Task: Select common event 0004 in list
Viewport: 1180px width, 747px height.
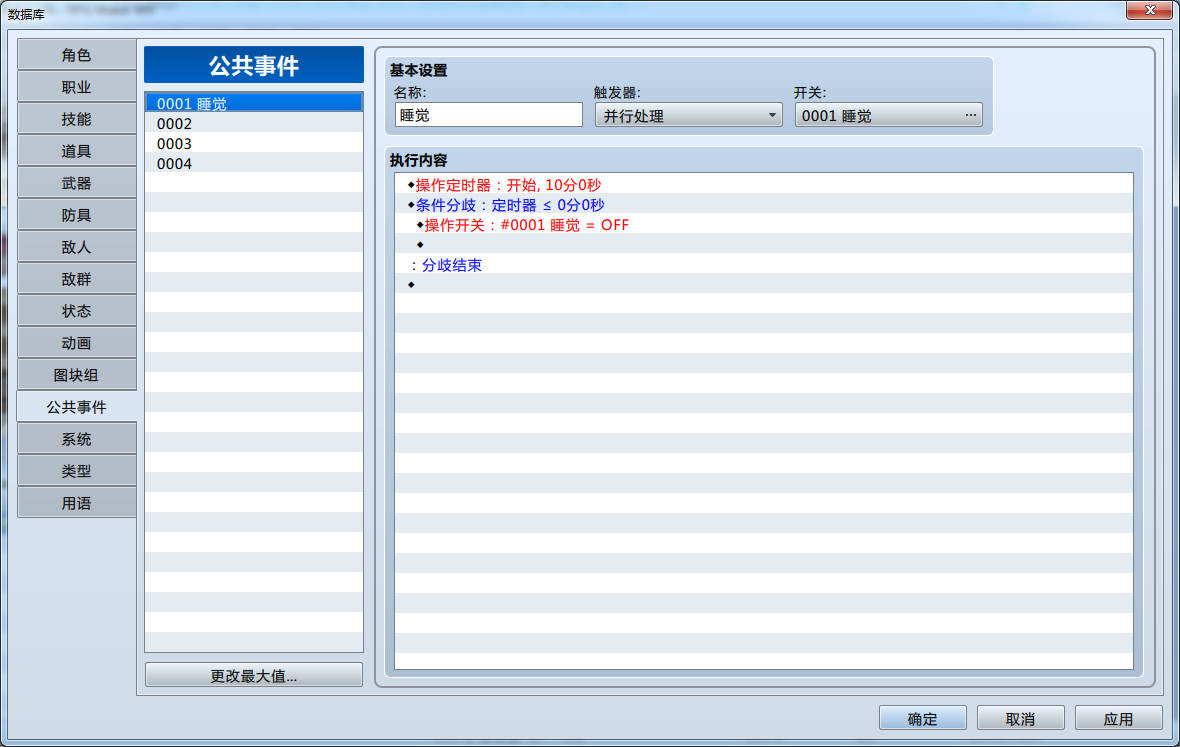Action: click(x=254, y=163)
